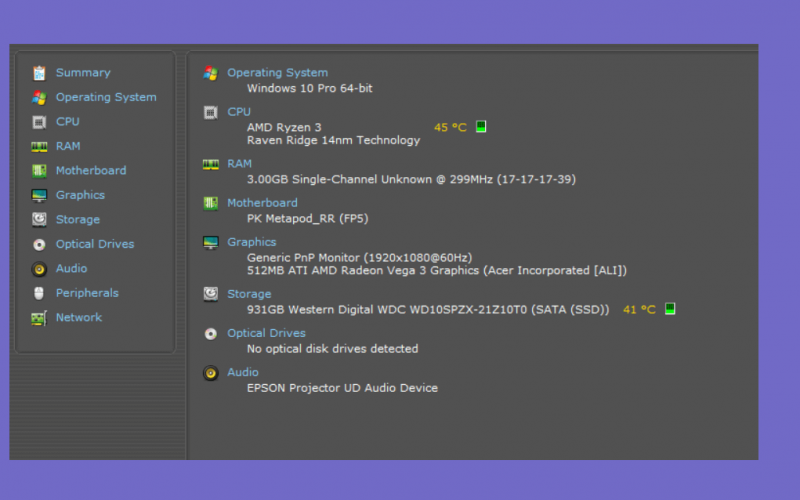This screenshot has height=500, width=800.
Task: Click the 45 °C CPU temperature reading
Action: click(450, 127)
